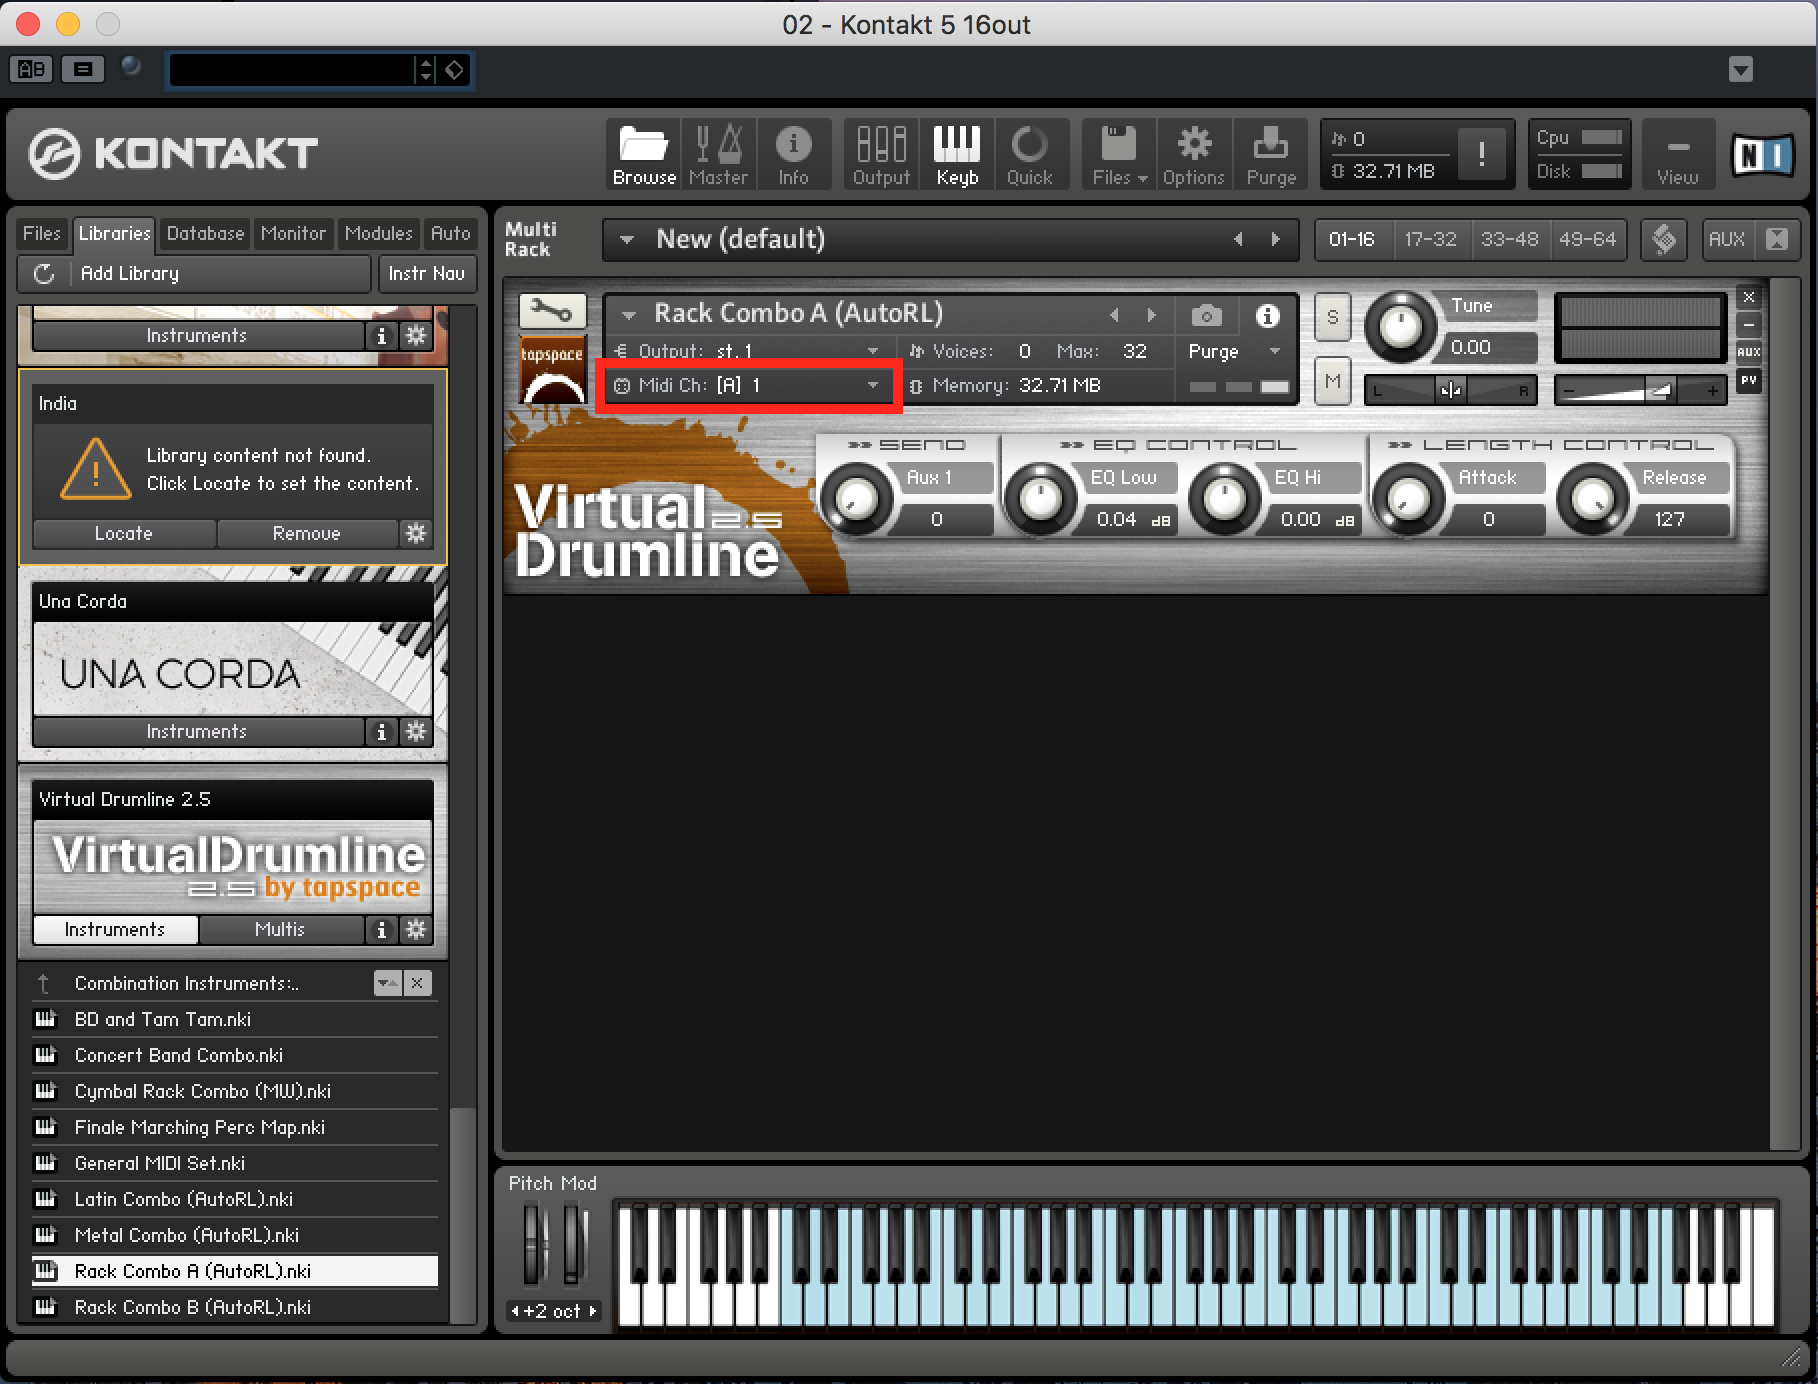Minimize all instruments in the rack
This screenshot has width=1818, height=1384.
[x=1777, y=239]
